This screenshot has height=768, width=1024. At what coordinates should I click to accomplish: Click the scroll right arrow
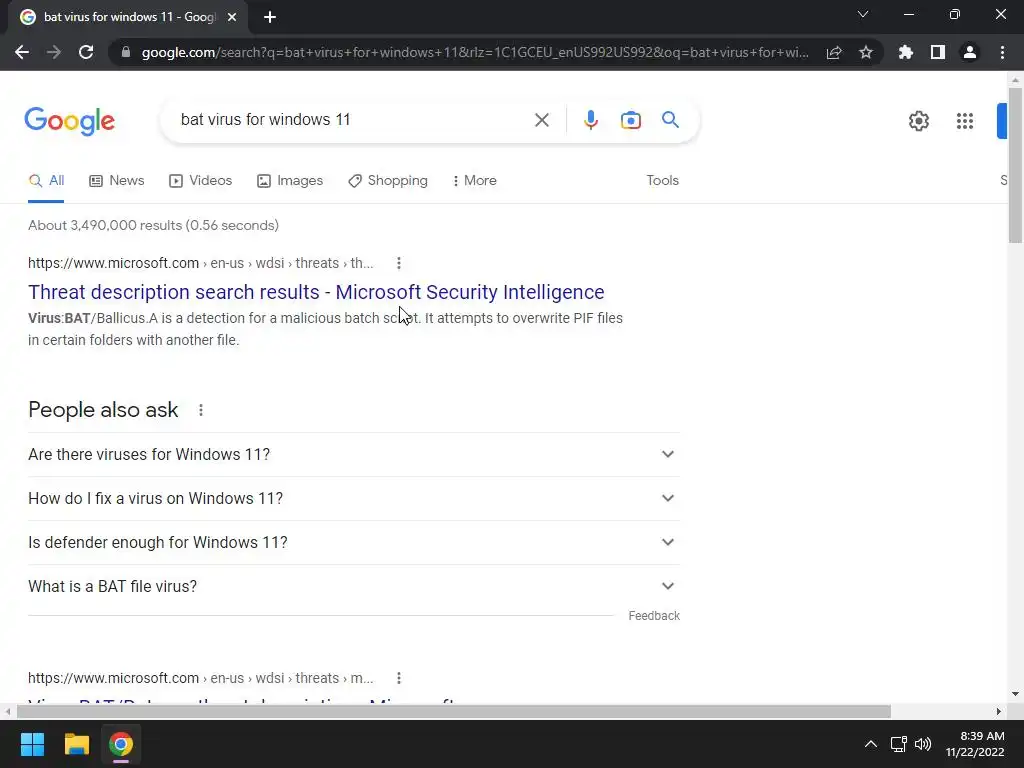[x=999, y=711]
